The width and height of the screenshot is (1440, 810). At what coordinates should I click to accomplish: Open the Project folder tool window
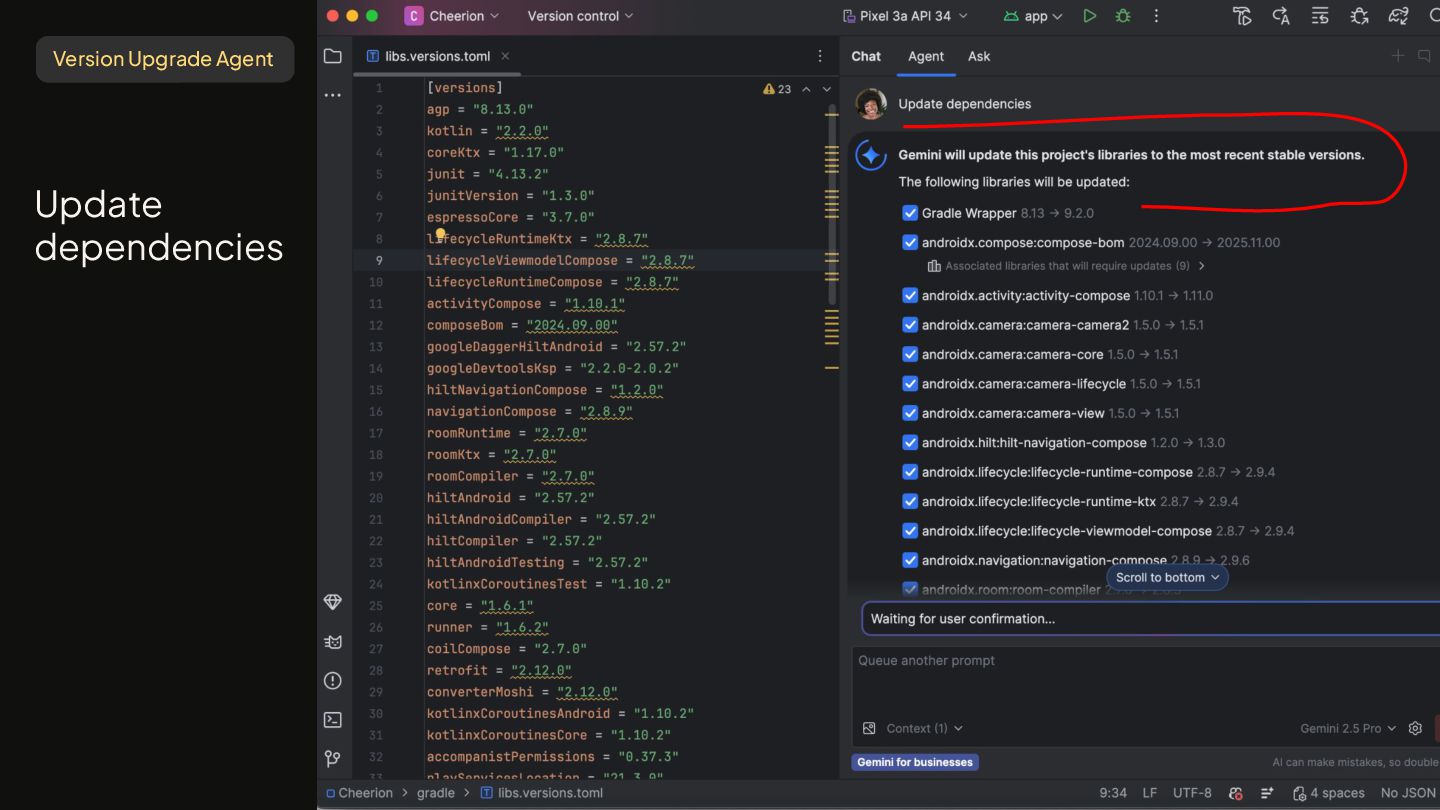coord(333,56)
